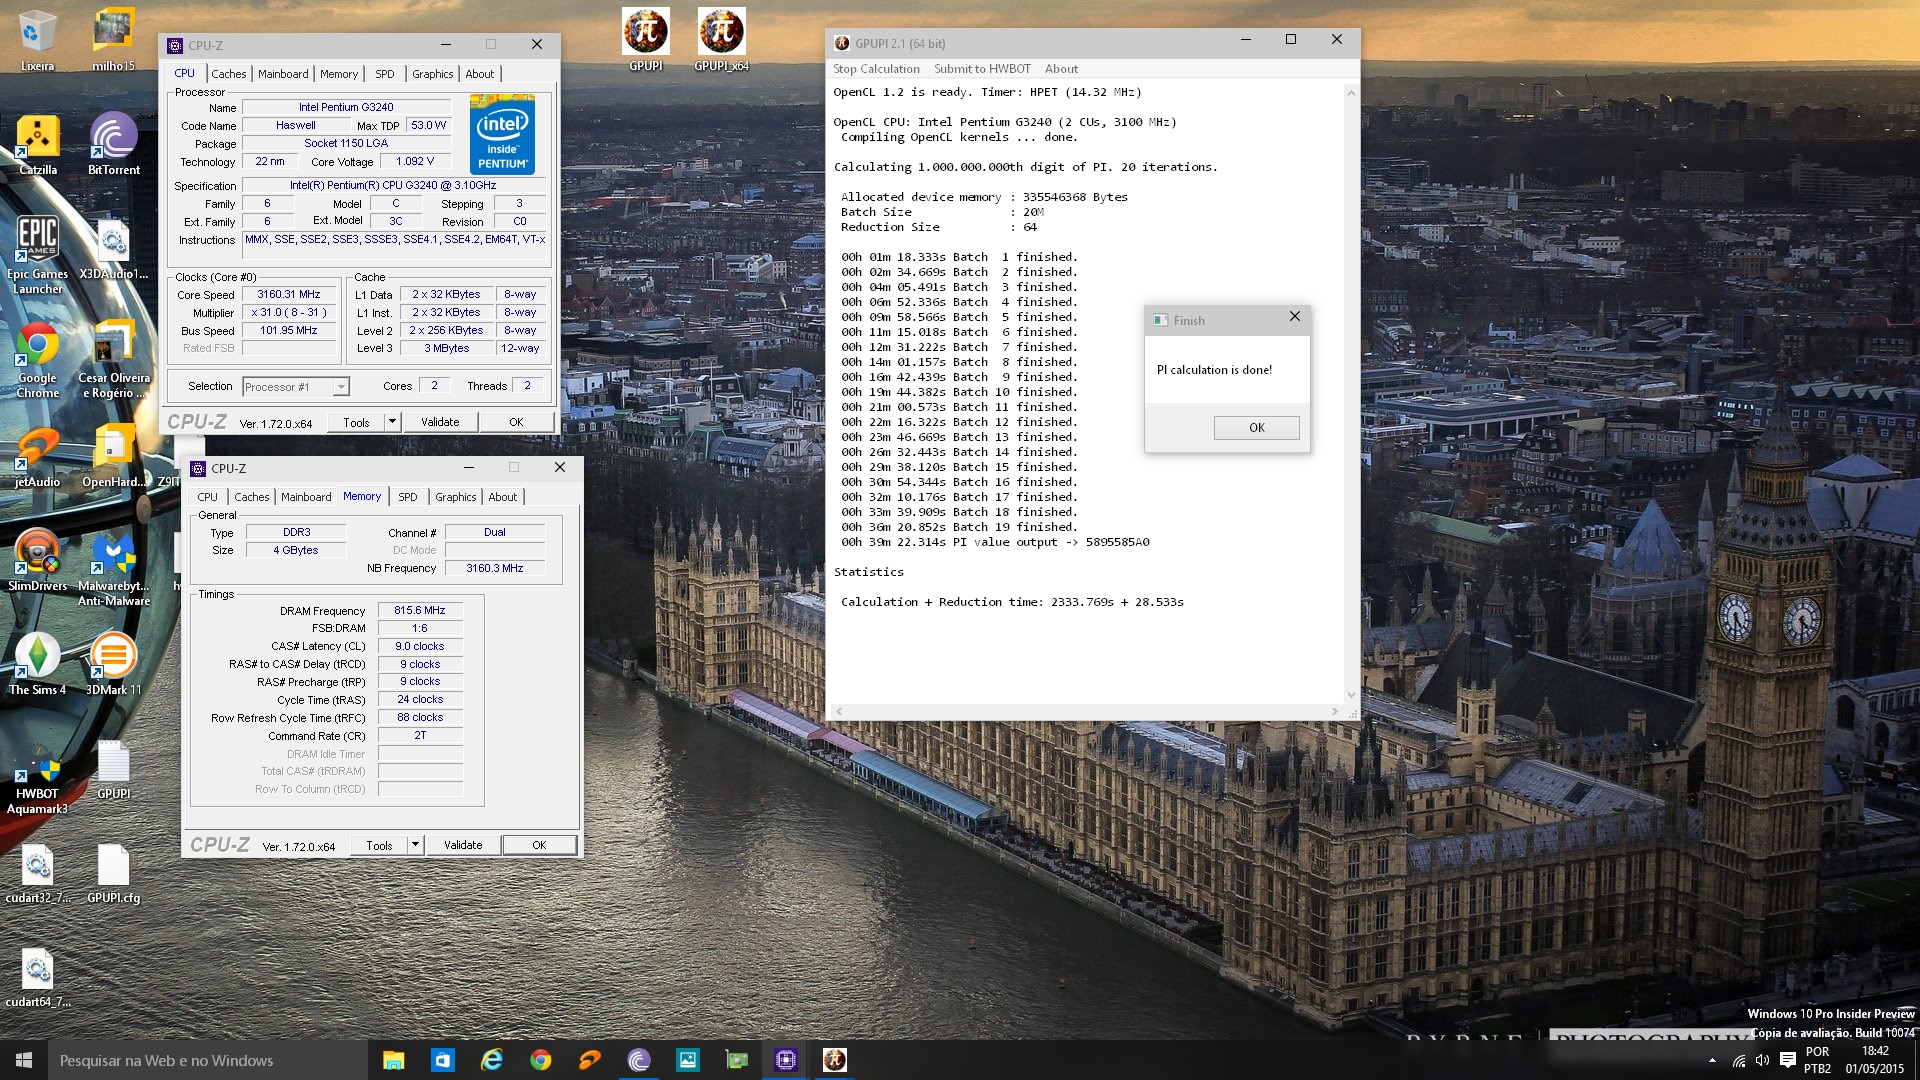Launch 3DMark 11 shortcut
The height and width of the screenshot is (1080, 1920).
pos(113,665)
